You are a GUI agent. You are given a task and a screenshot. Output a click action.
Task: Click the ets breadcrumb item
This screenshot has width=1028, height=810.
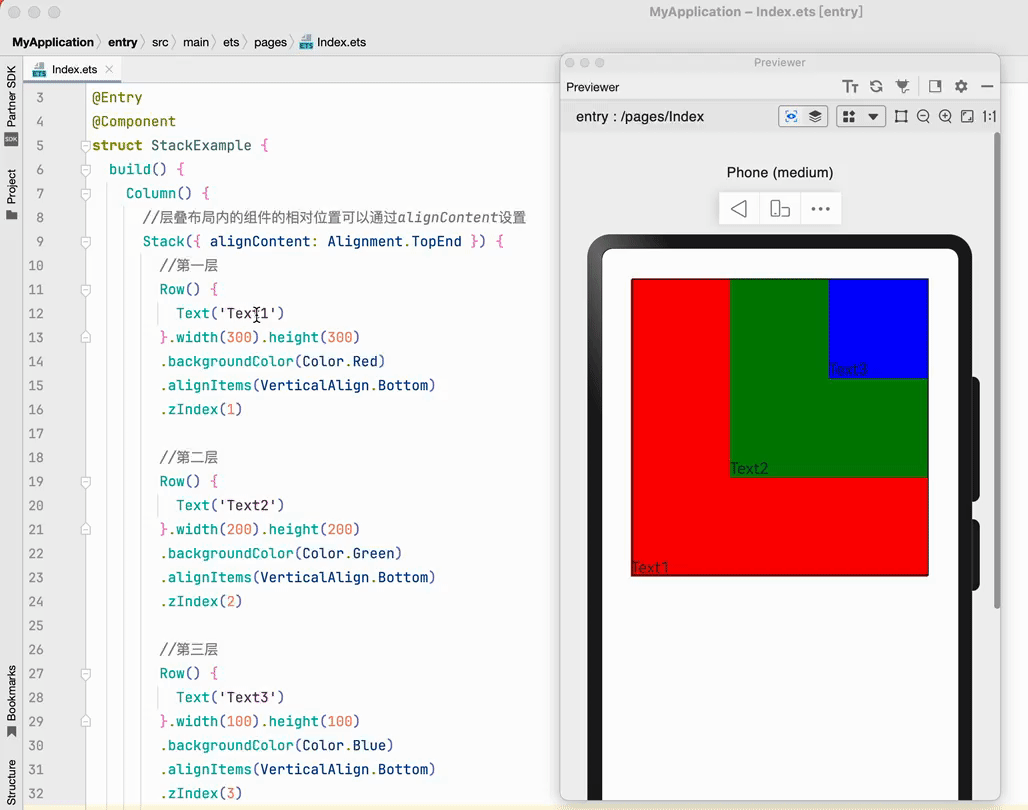tap(231, 42)
